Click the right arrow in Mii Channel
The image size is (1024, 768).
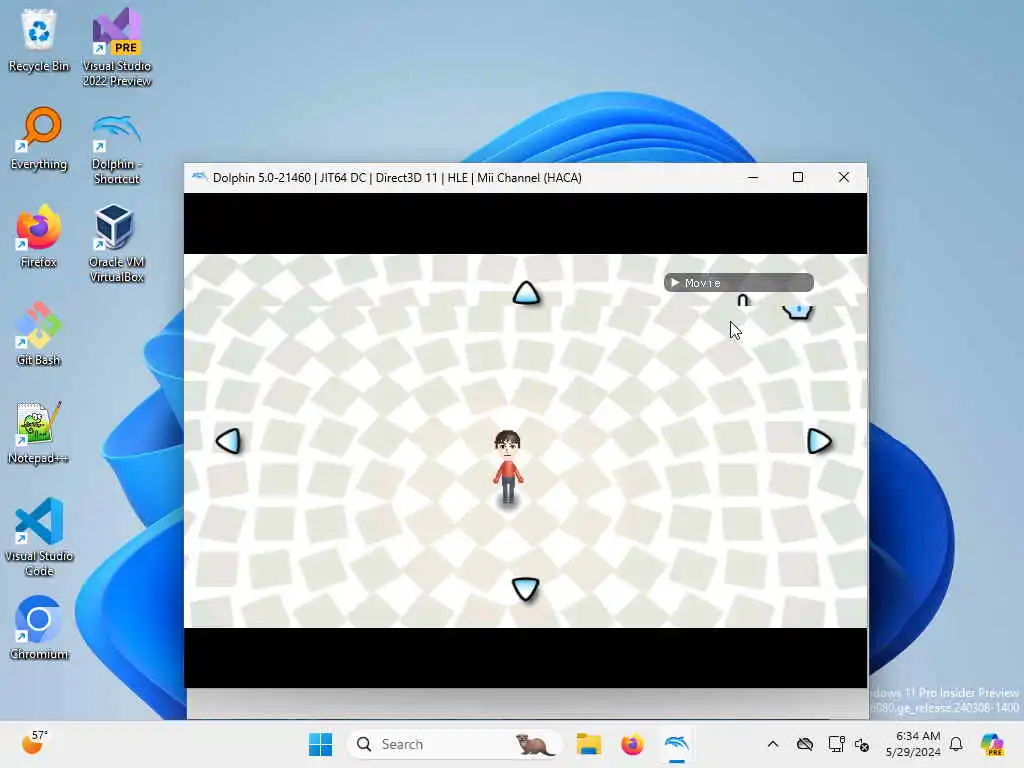(x=819, y=441)
